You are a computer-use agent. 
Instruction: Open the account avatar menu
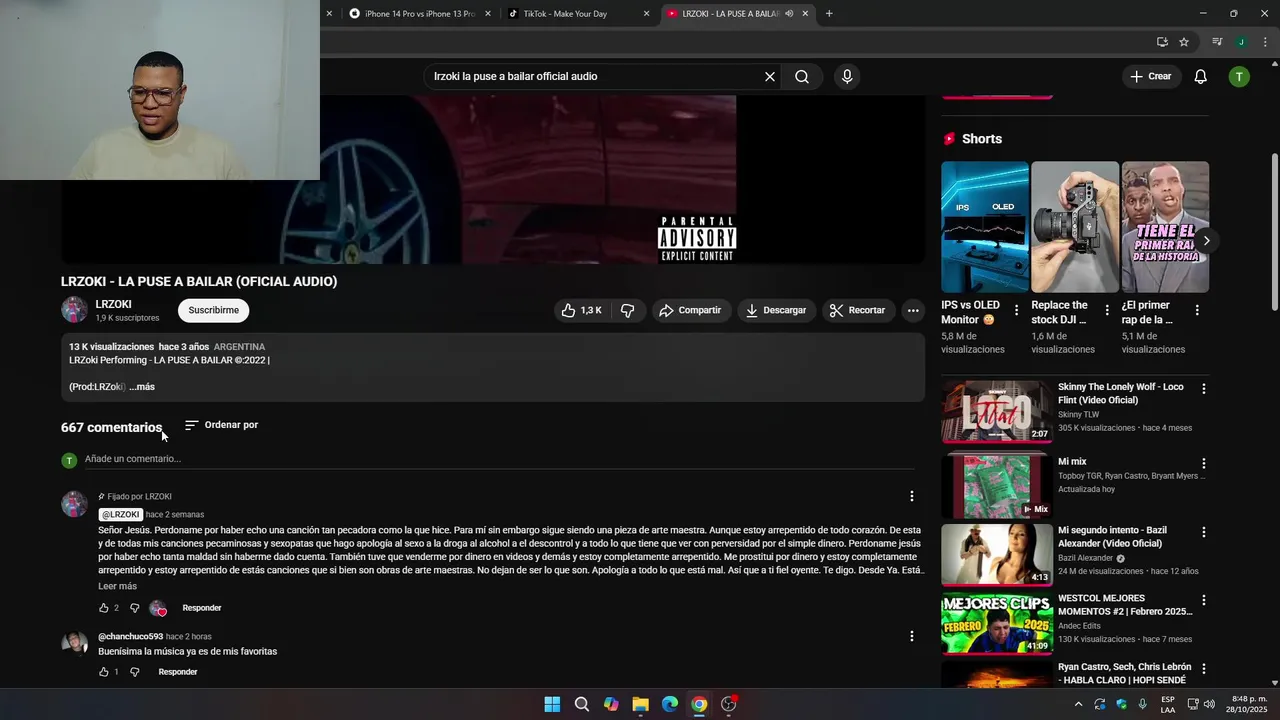[x=1239, y=77]
